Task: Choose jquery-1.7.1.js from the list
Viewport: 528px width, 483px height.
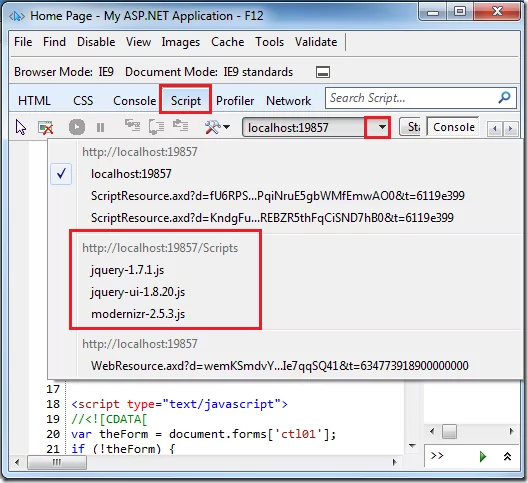Action: (x=127, y=270)
